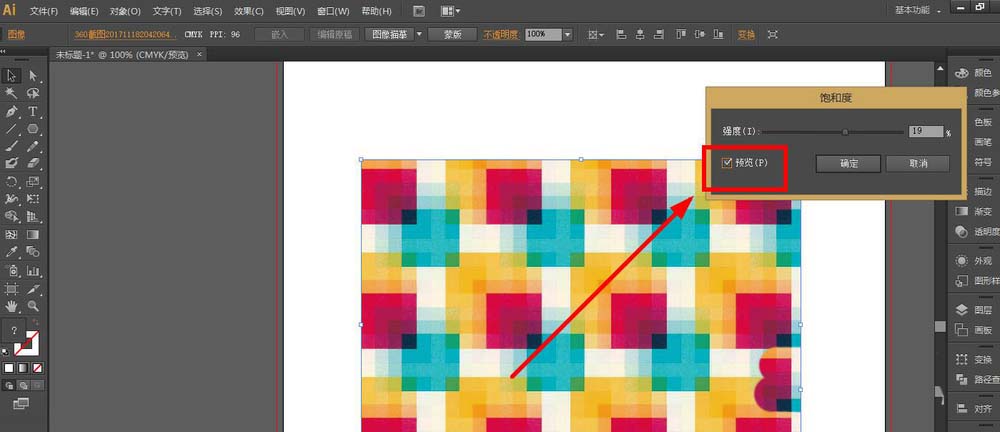Expand the 图像描摹 dropdown arrow
The image size is (1000, 432).
[x=419, y=34]
